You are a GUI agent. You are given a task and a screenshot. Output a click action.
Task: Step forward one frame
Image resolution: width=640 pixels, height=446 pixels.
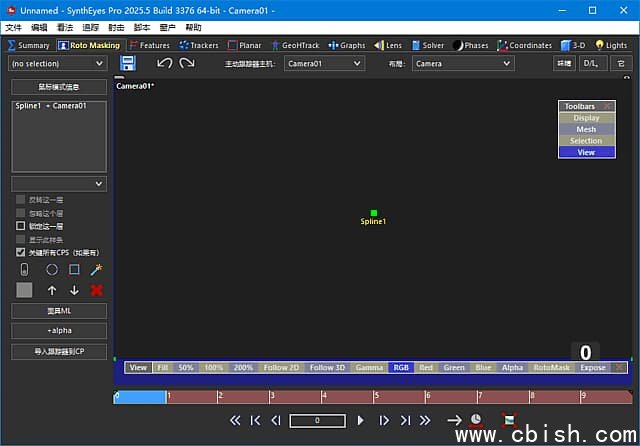pyautogui.click(x=384, y=421)
